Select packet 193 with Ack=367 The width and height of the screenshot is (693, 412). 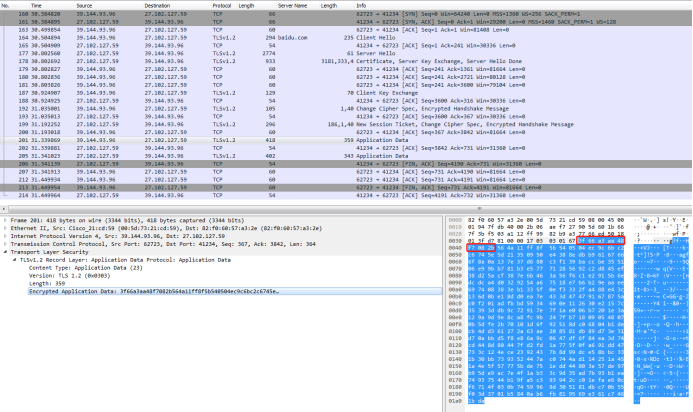pos(346,117)
